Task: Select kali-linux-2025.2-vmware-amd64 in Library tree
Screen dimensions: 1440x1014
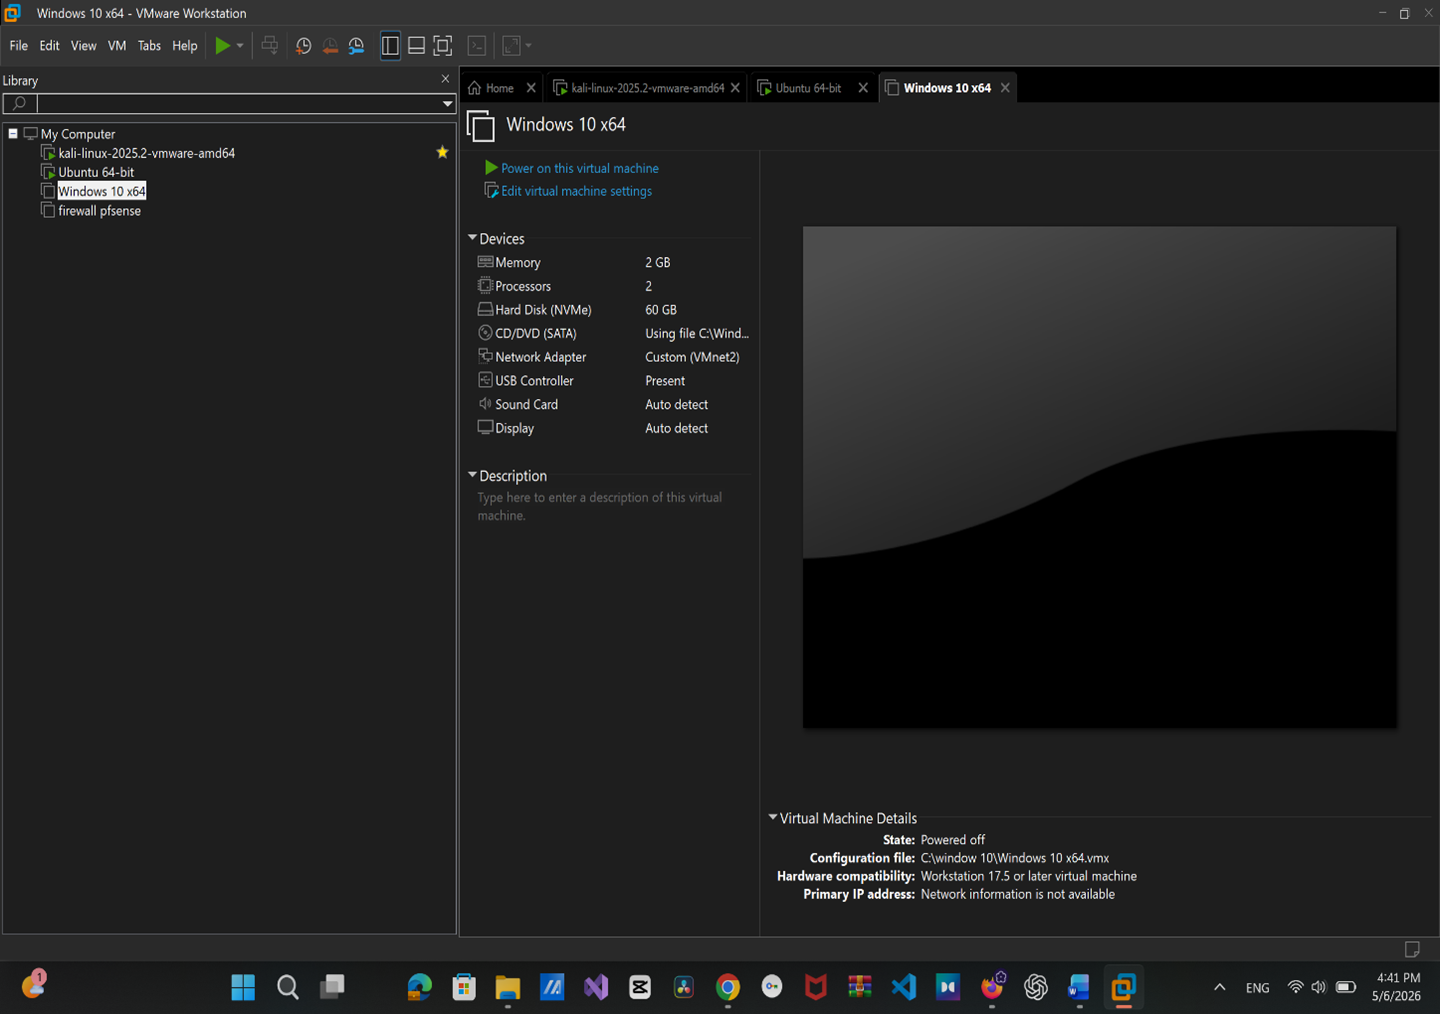Action: [x=146, y=153]
